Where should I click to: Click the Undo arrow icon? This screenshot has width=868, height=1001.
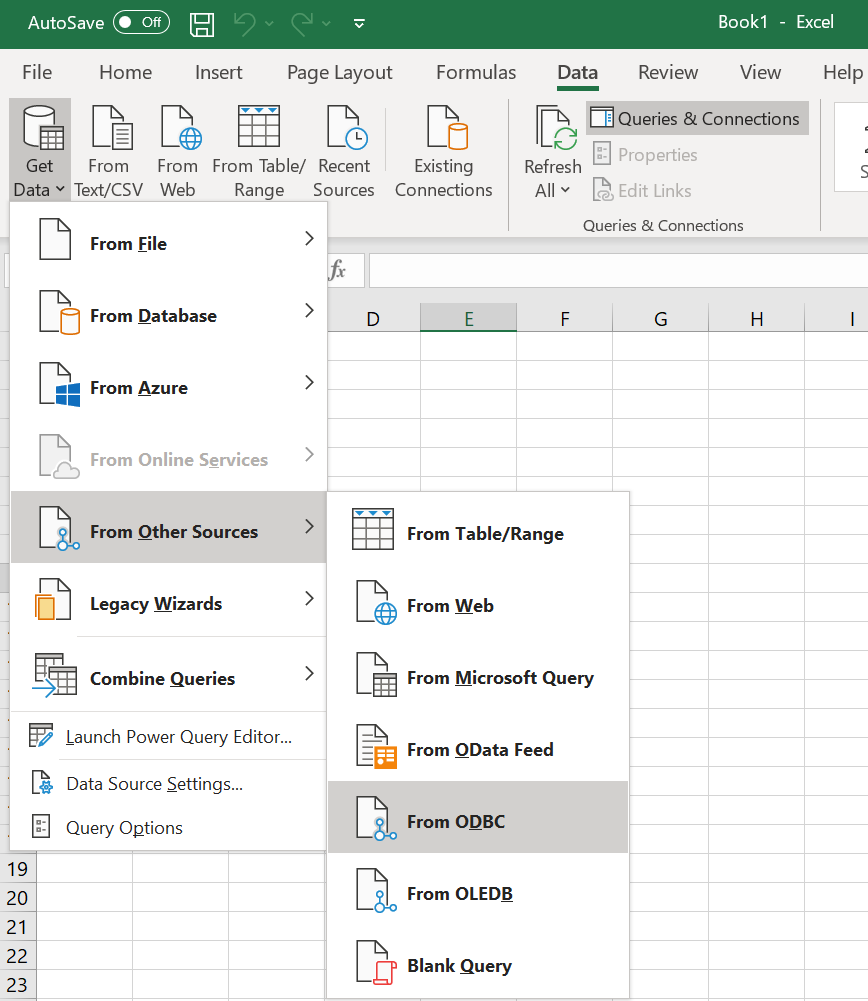coord(244,24)
